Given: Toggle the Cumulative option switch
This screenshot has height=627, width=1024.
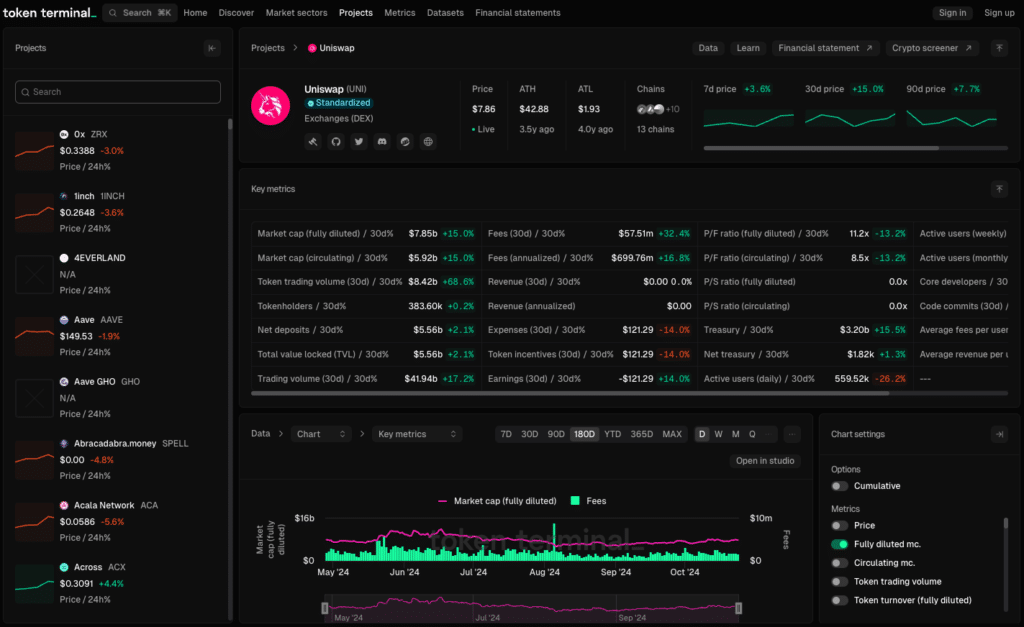Looking at the screenshot, I should pyautogui.click(x=840, y=486).
